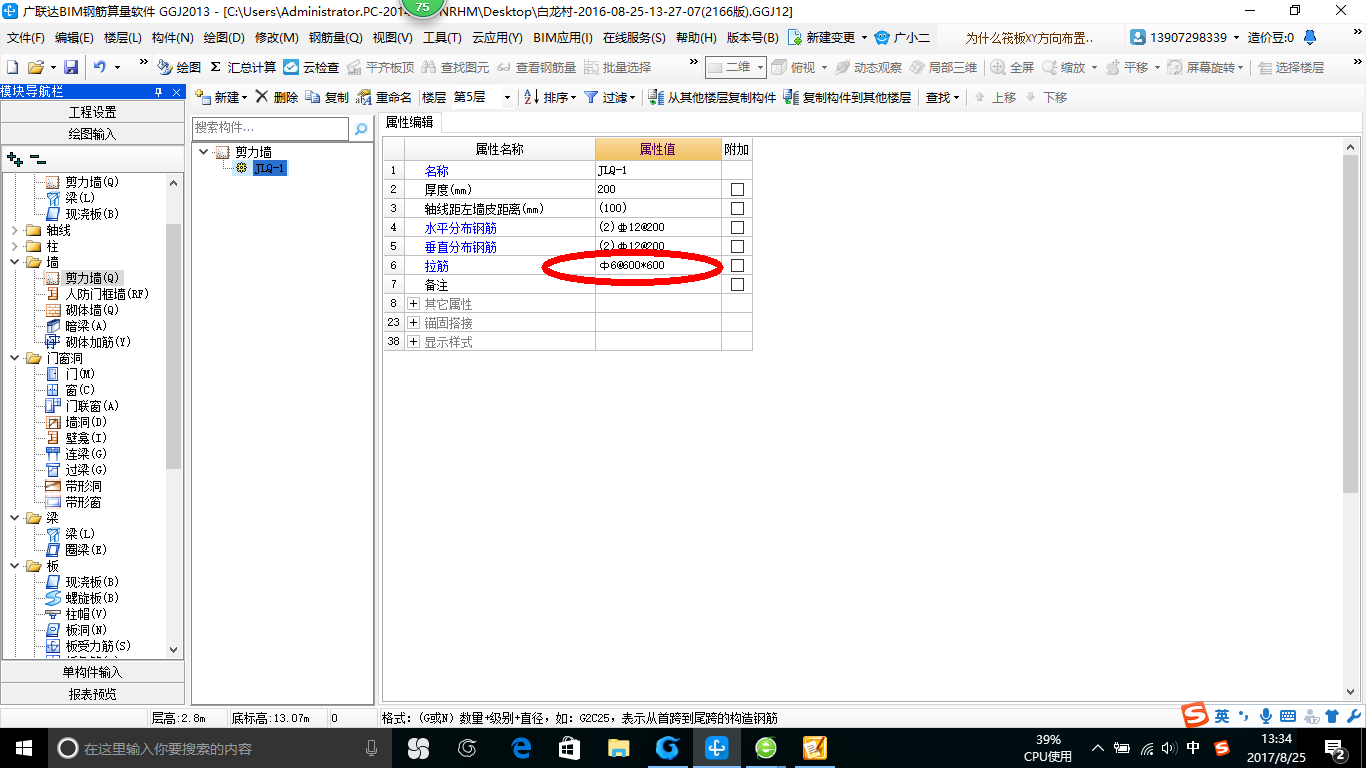
Task: Open the 构件(N) menu
Action: coord(173,37)
